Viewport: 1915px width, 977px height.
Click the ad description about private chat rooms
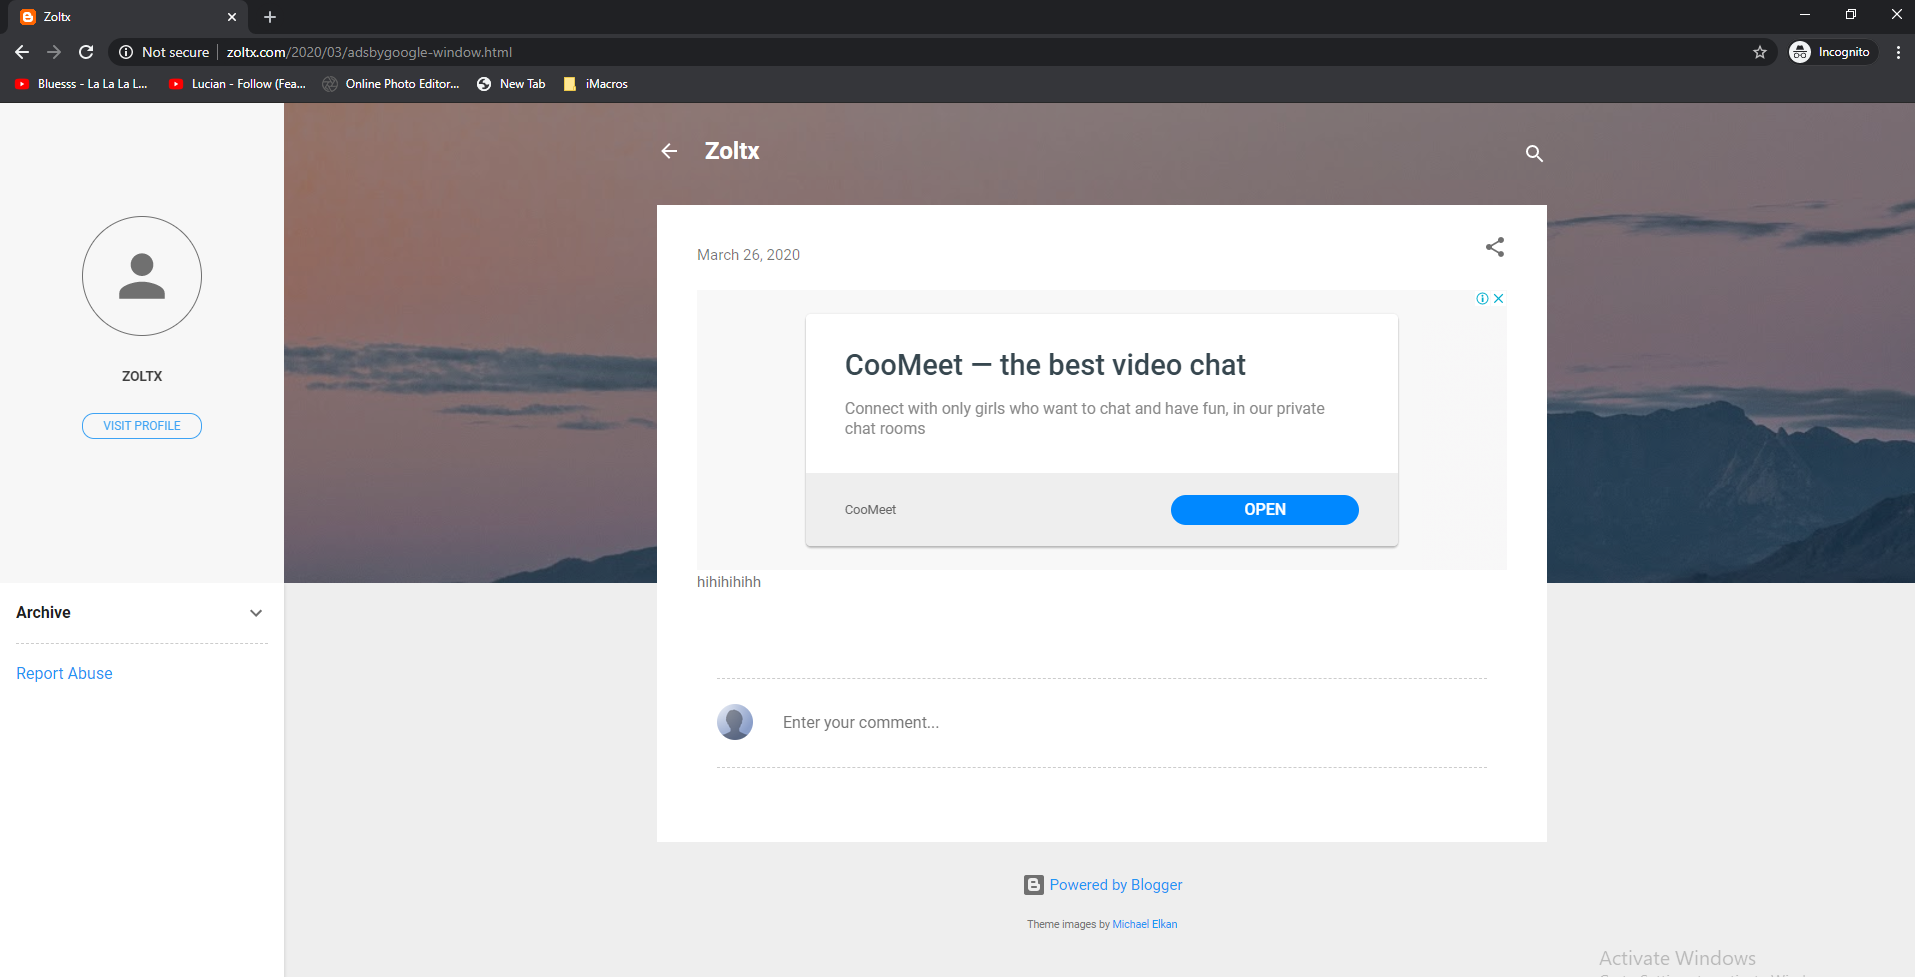1085,419
